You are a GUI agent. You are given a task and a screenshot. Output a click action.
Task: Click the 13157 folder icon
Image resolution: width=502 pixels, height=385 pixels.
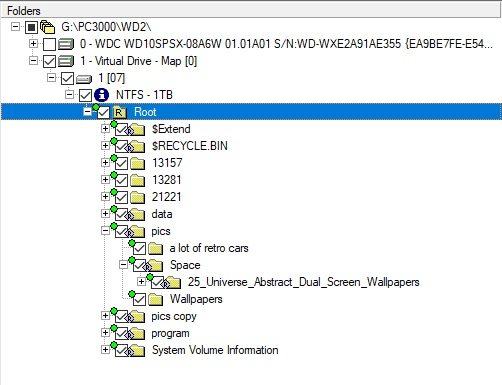(137, 163)
